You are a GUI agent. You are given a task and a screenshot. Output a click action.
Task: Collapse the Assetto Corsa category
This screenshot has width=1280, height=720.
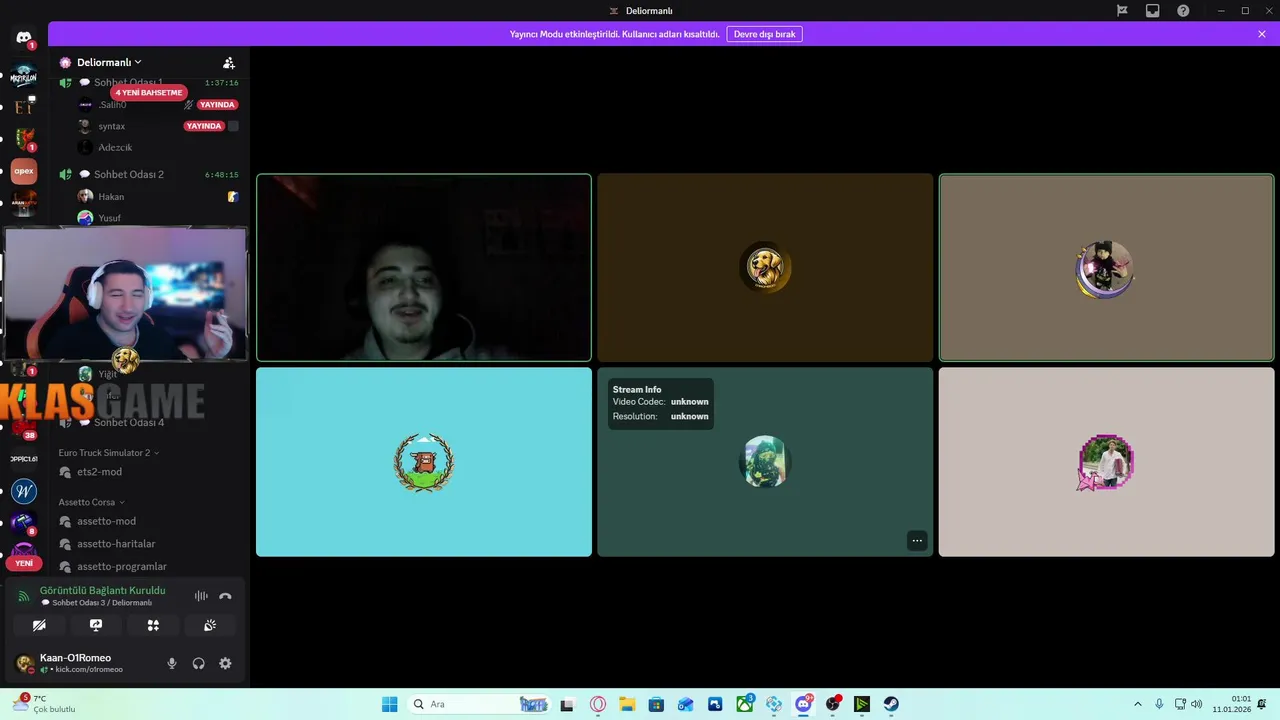click(91, 502)
